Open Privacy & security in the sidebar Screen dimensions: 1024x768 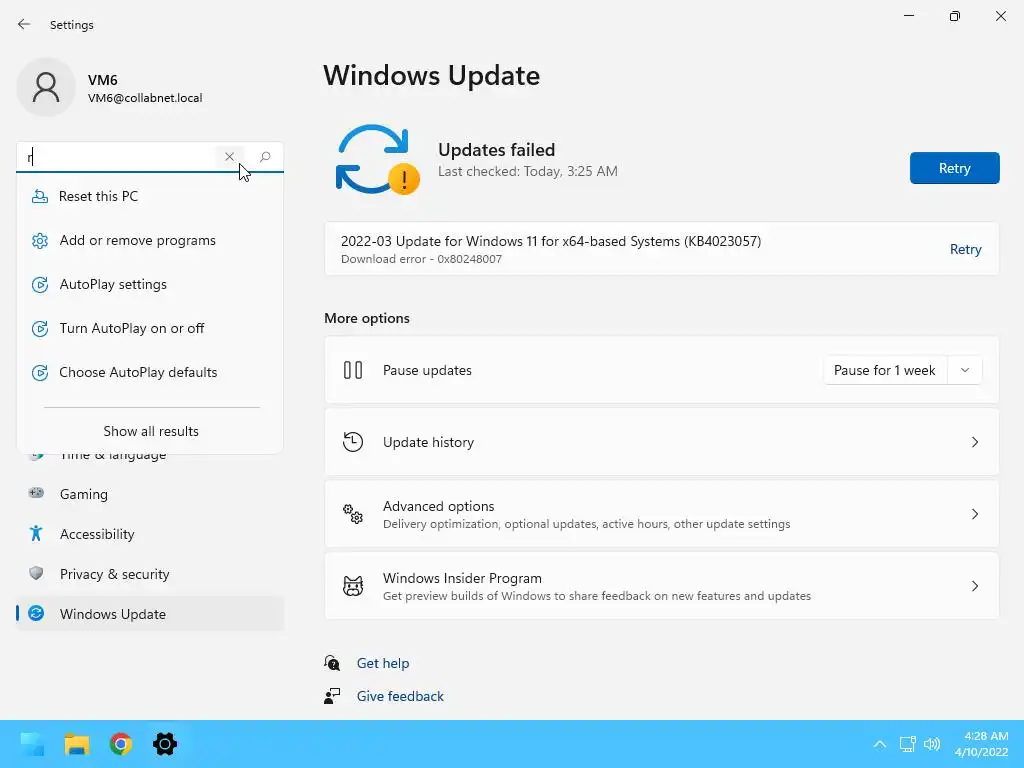(150, 574)
